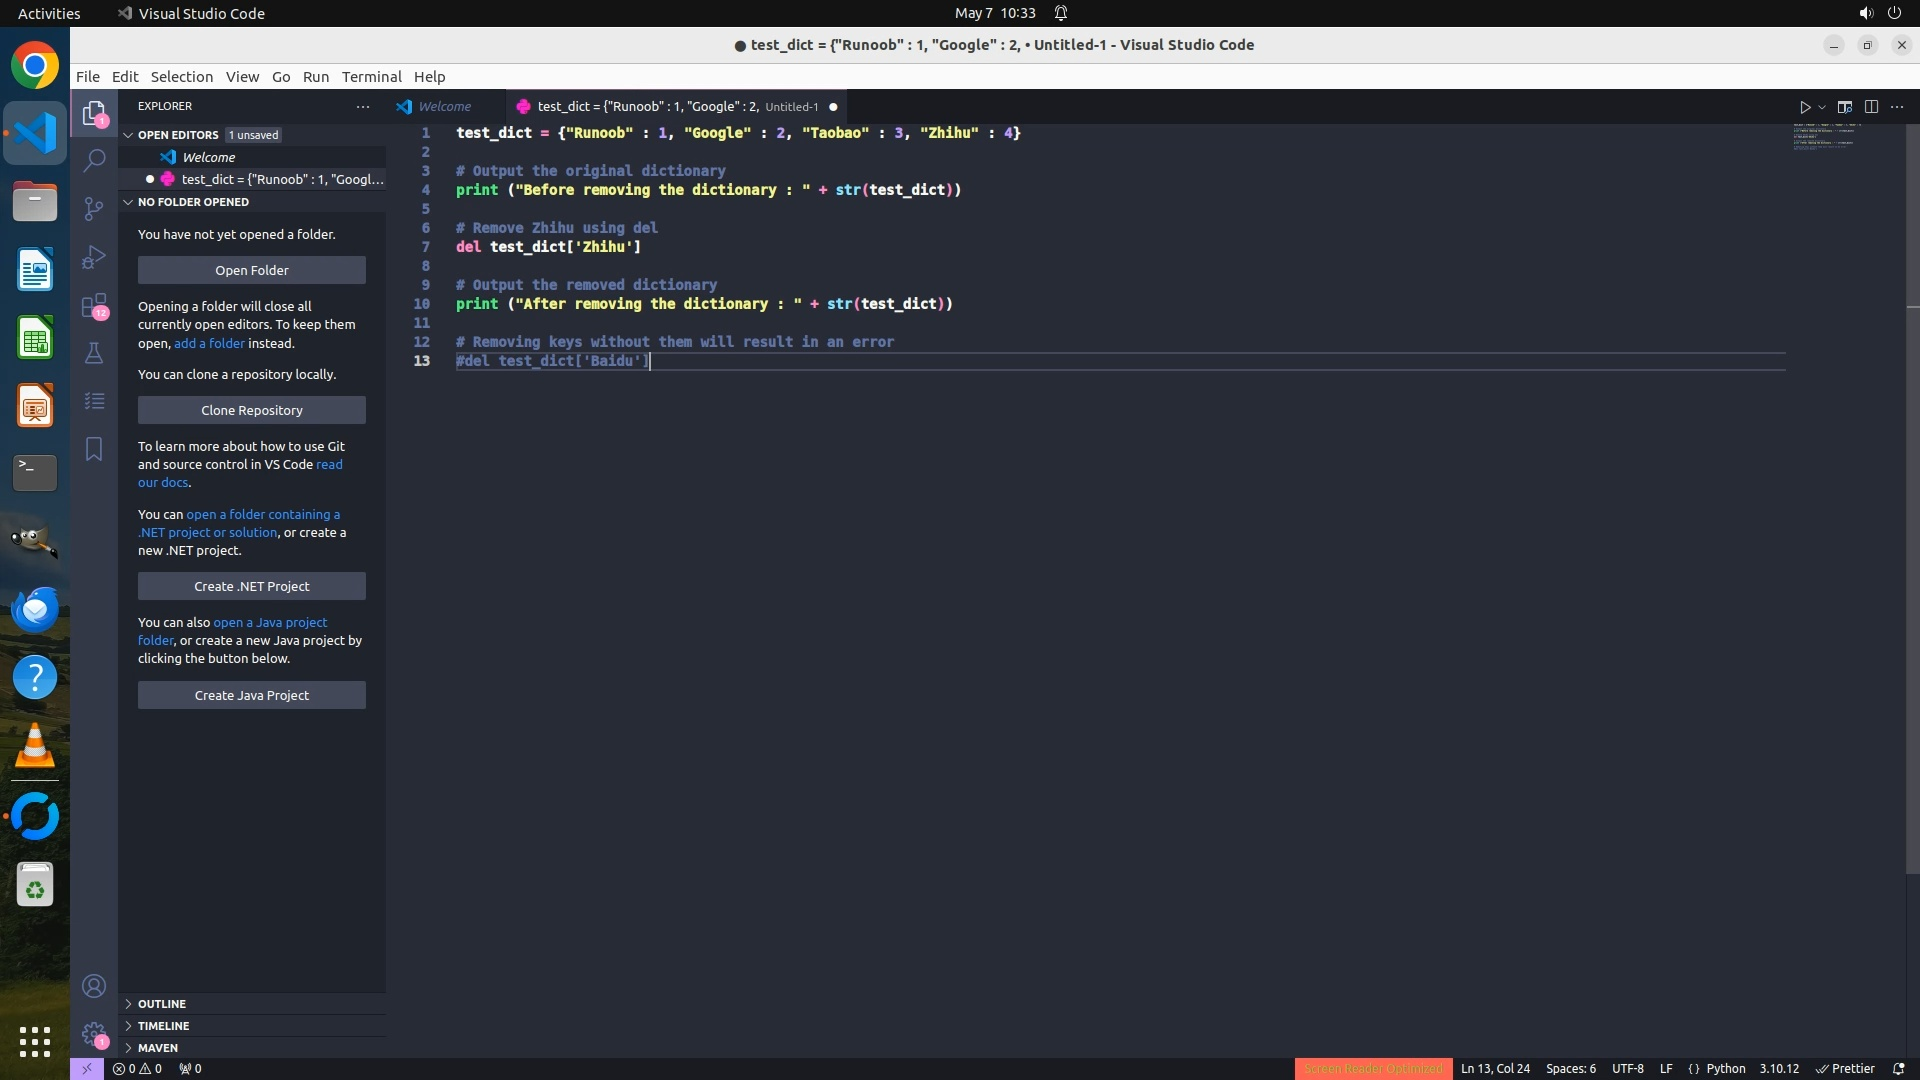1920x1080 pixels.
Task: Toggle Screen Reader Optimized status item
Action: click(1372, 1068)
